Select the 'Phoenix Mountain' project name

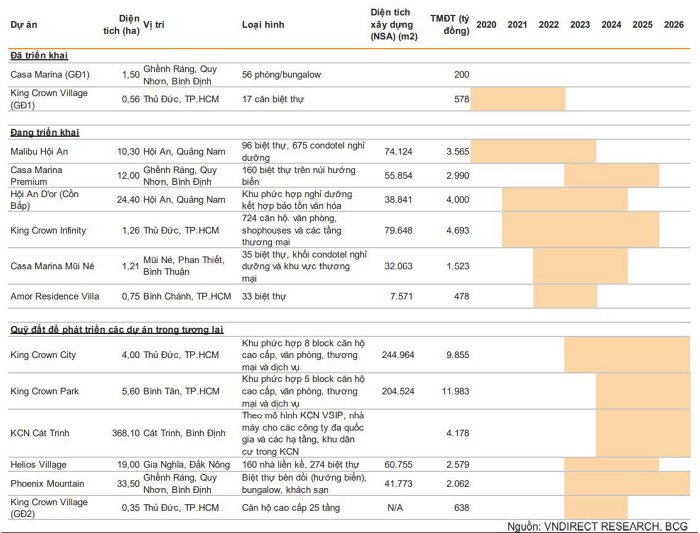click(47, 483)
